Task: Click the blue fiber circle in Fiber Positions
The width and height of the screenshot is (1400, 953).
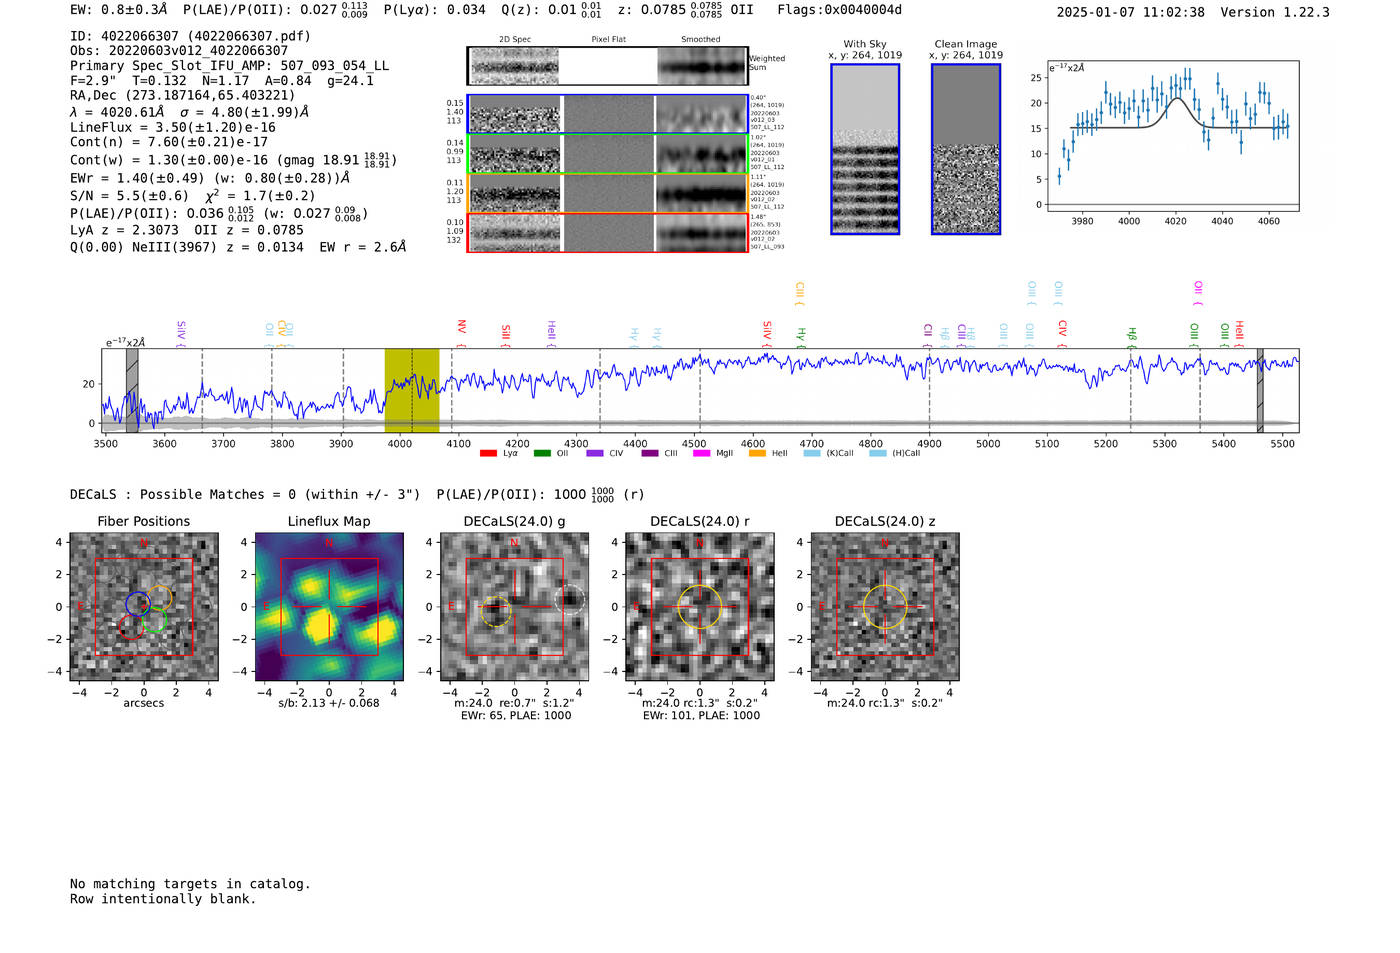Action: [x=138, y=603]
